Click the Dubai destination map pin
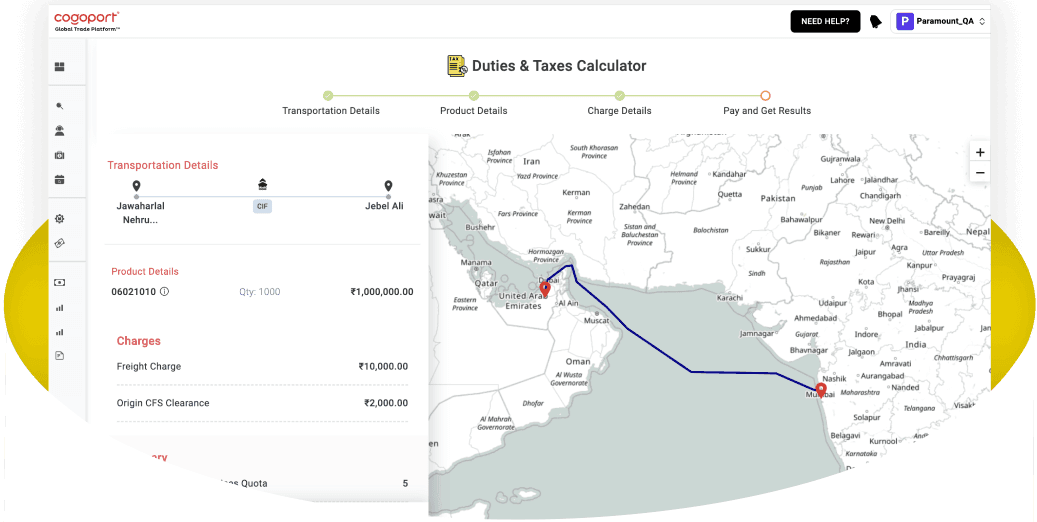The height and width of the screenshot is (522, 1037). [x=545, y=289]
